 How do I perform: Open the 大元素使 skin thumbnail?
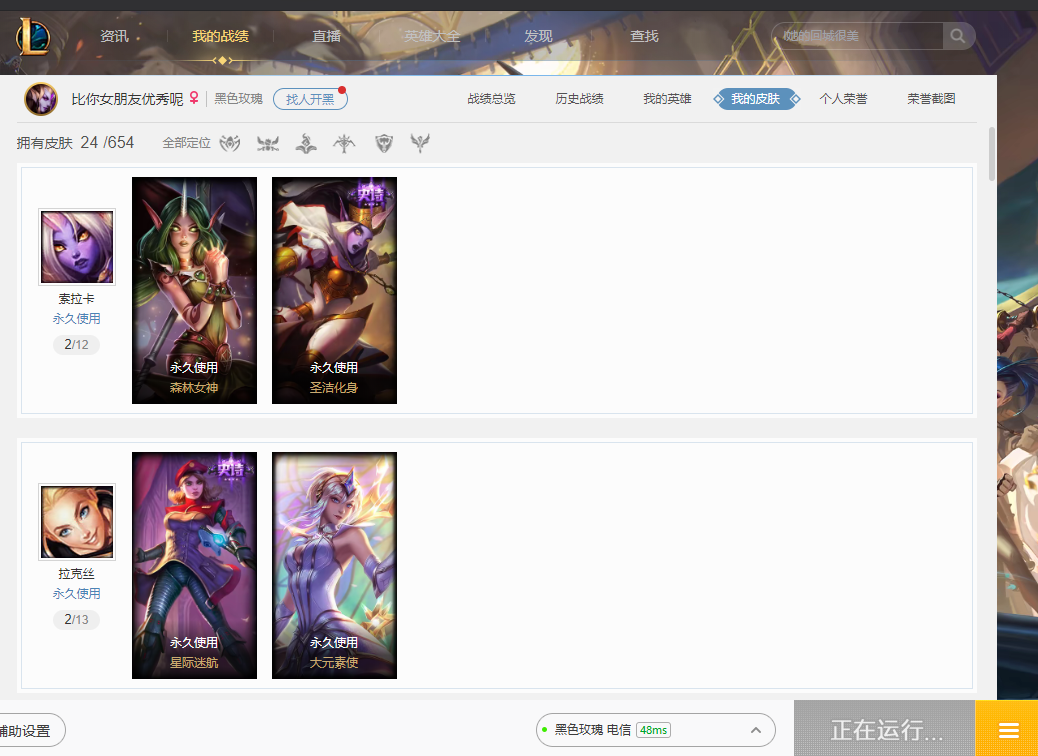[x=334, y=565]
